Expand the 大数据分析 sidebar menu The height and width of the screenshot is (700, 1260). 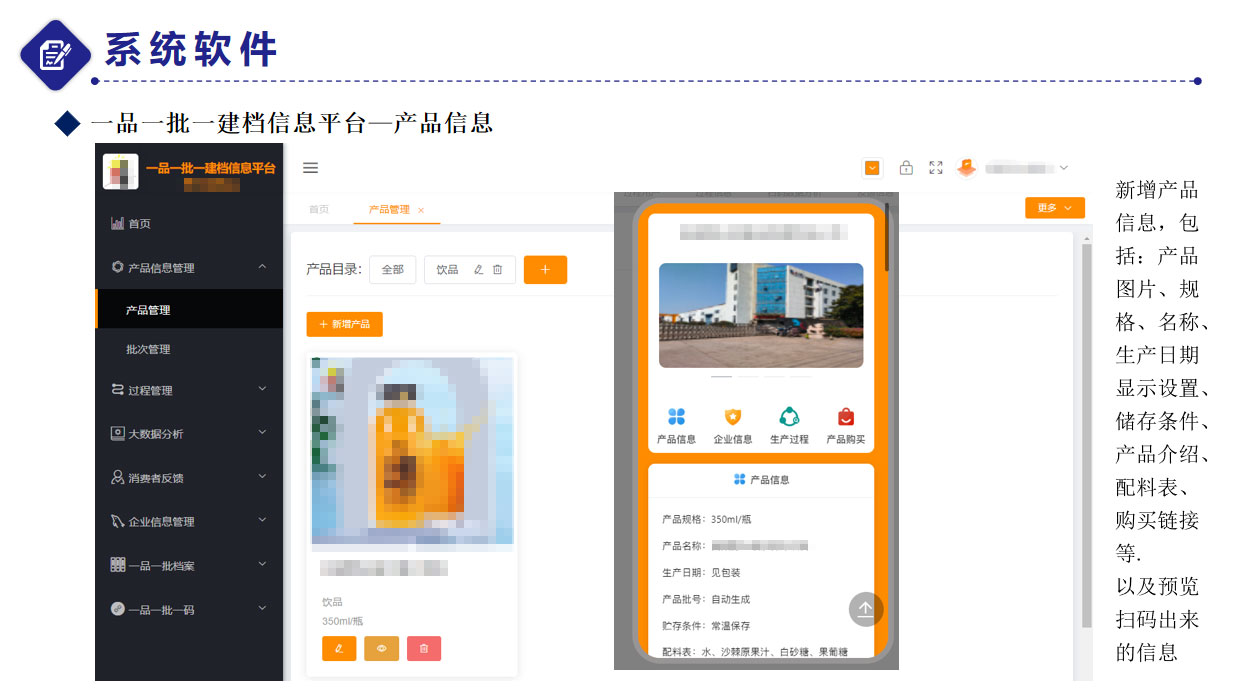pyautogui.click(x=188, y=434)
